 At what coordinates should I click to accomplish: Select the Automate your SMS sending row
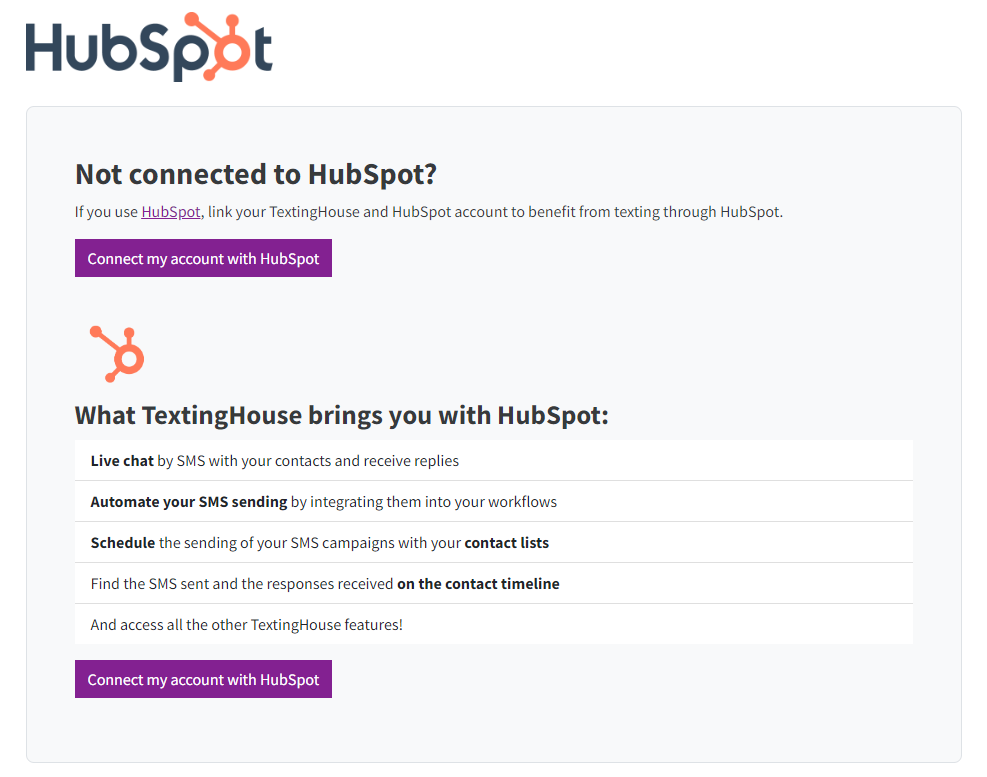[x=494, y=502]
